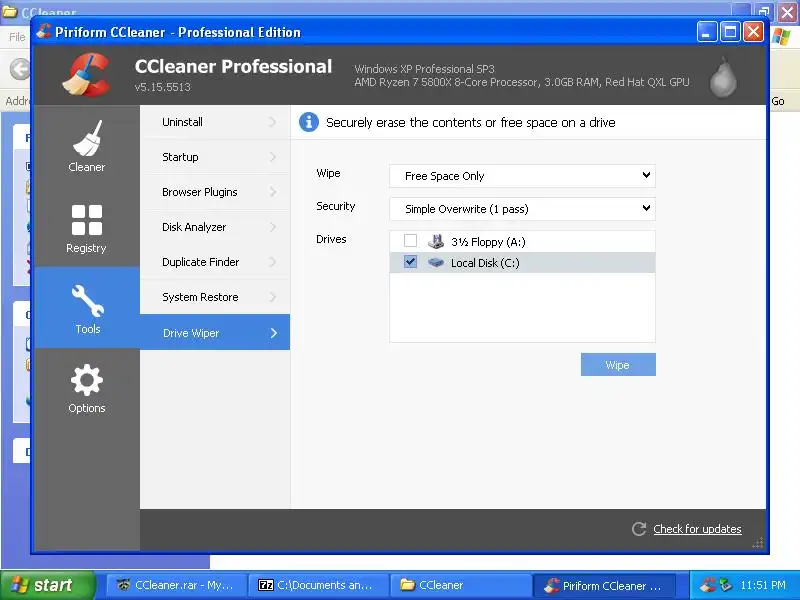
Task: Click CCleaner icon in window title bar
Action: click(44, 32)
